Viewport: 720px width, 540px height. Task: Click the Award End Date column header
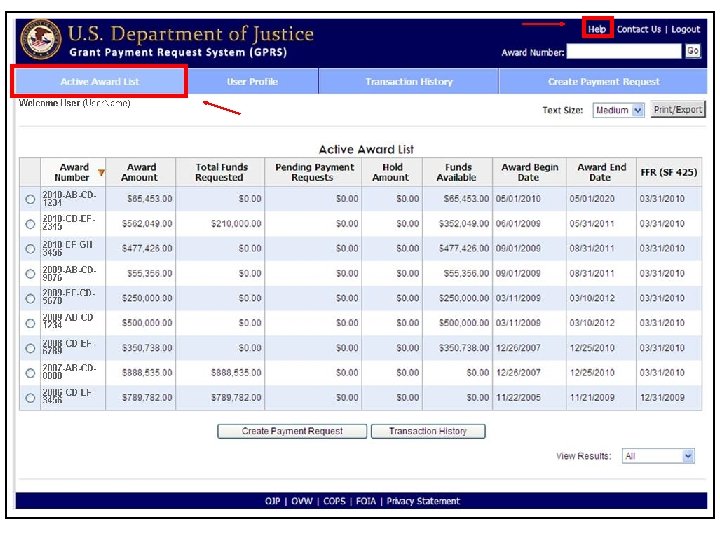[x=602, y=172]
